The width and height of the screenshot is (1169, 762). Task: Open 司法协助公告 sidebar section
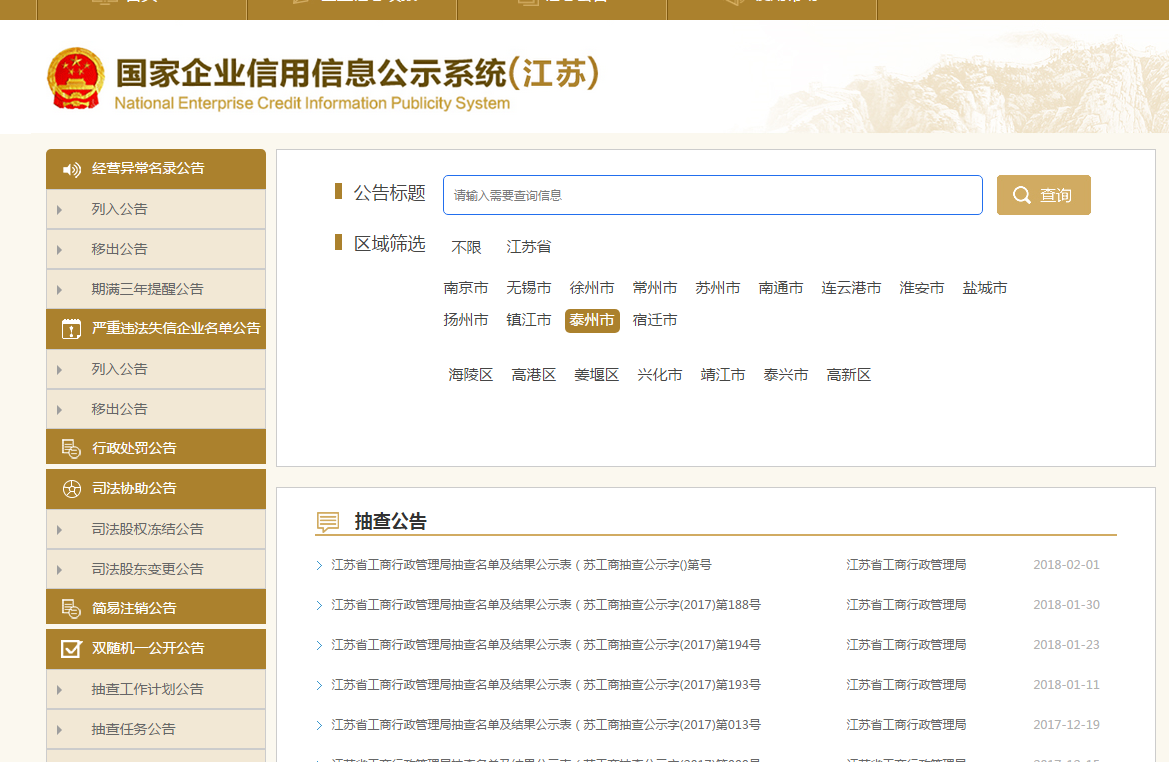[156, 489]
